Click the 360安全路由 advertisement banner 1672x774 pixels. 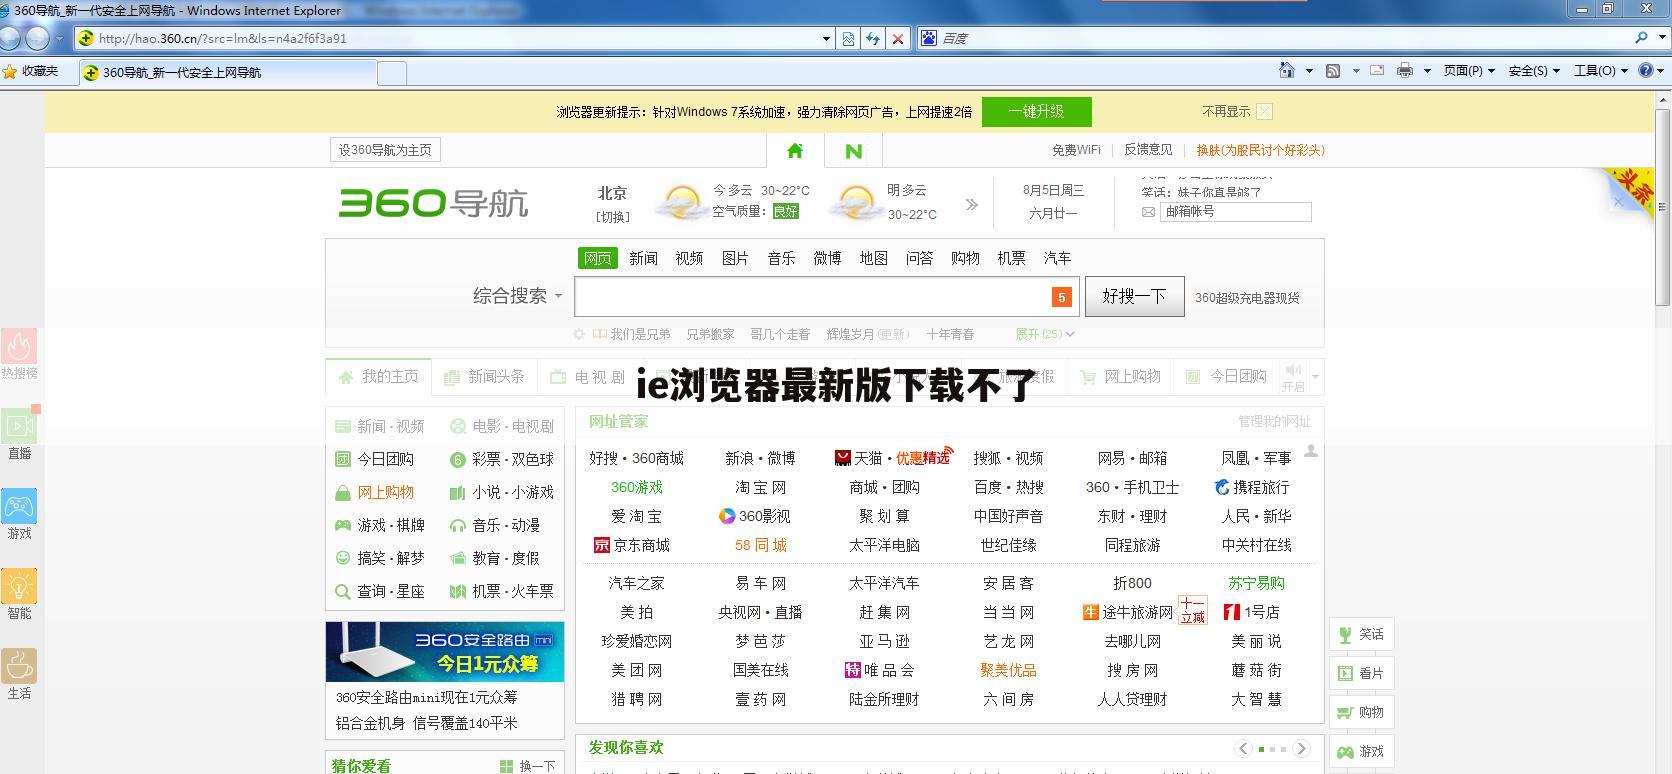[x=445, y=652]
